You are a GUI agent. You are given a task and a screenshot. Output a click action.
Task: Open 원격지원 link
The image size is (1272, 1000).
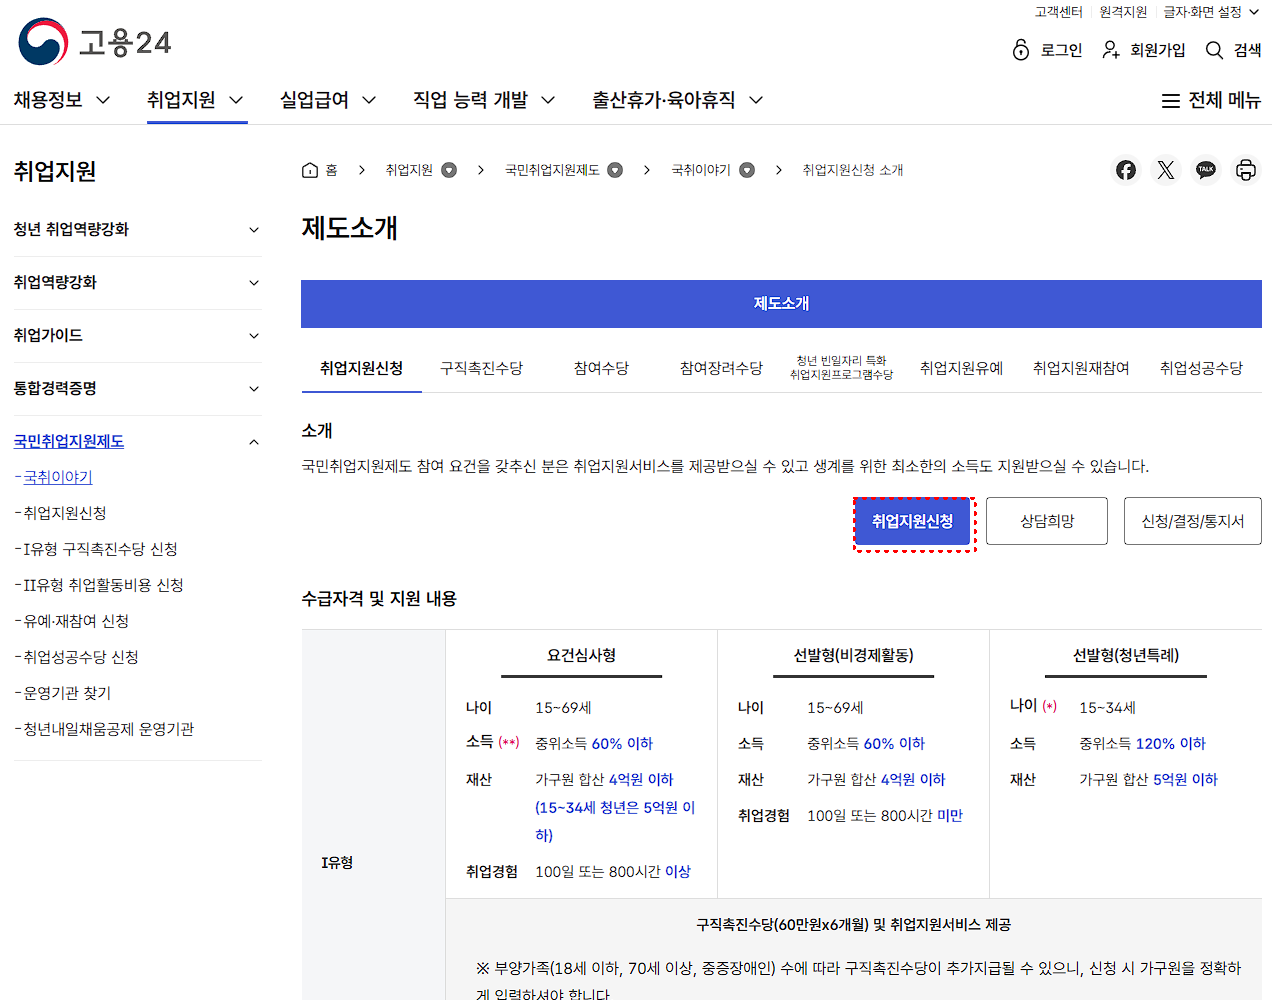[x=1123, y=12]
